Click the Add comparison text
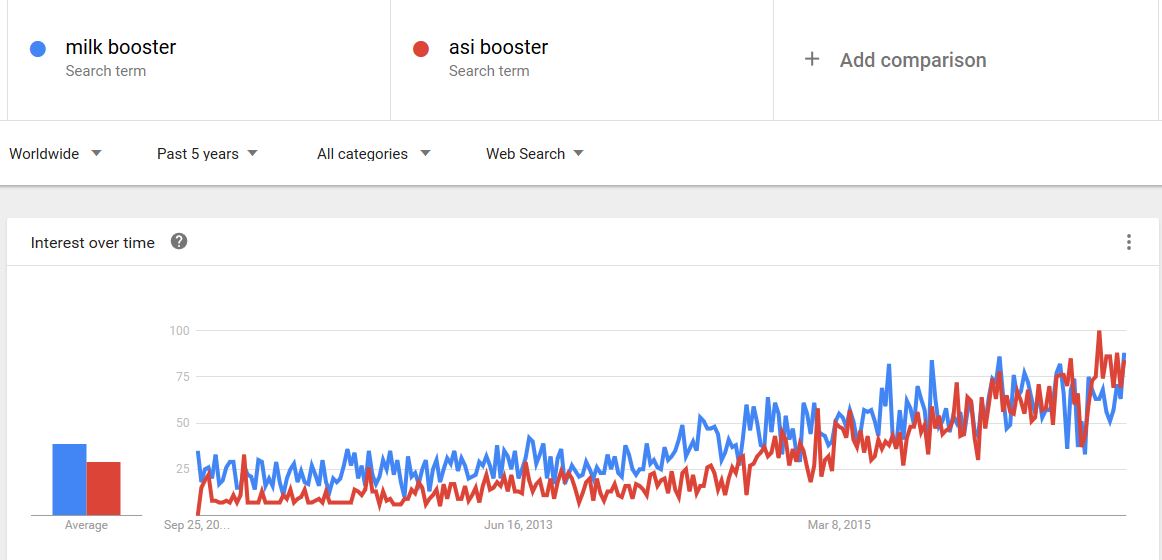This screenshot has width=1162, height=560. 912,60
